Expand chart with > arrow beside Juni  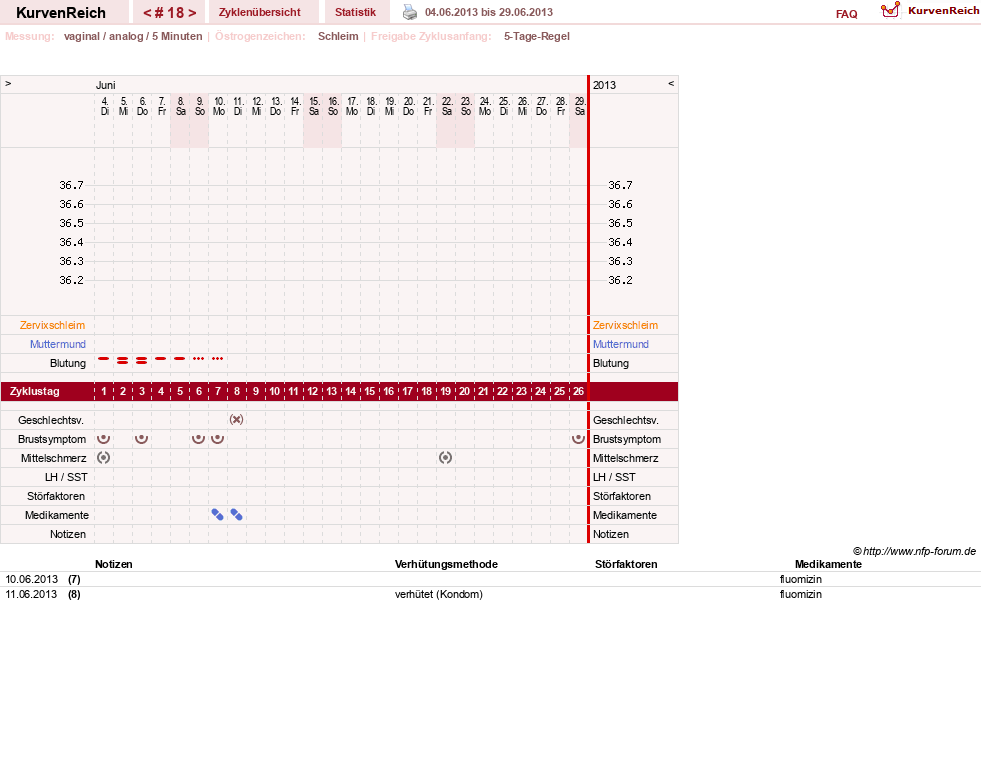click(x=8, y=83)
